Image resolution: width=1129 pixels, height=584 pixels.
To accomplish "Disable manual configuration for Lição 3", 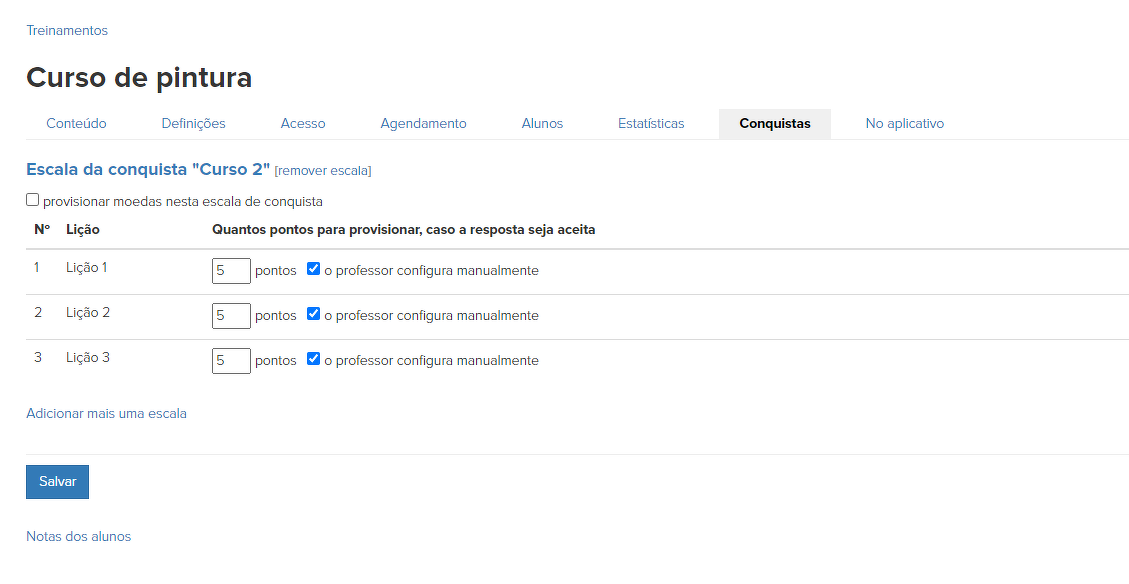I will click(314, 359).
